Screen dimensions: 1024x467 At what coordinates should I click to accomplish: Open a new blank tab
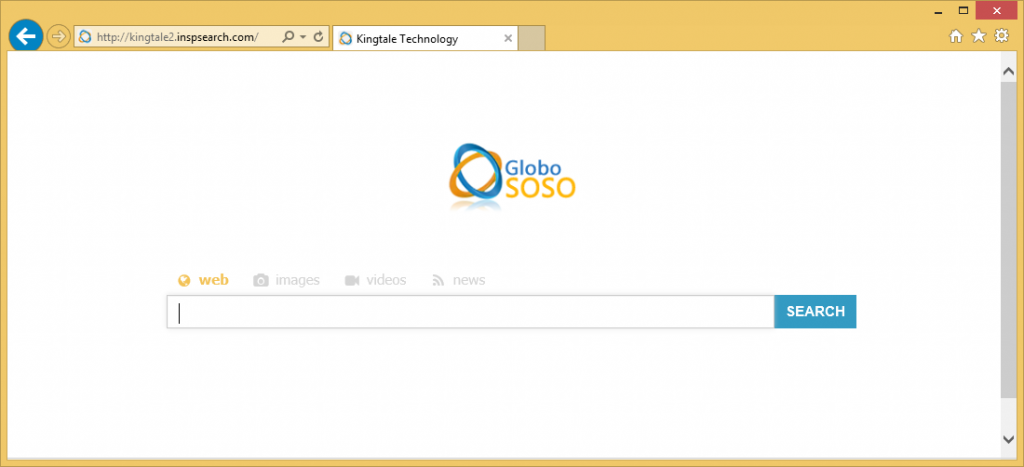pos(532,39)
